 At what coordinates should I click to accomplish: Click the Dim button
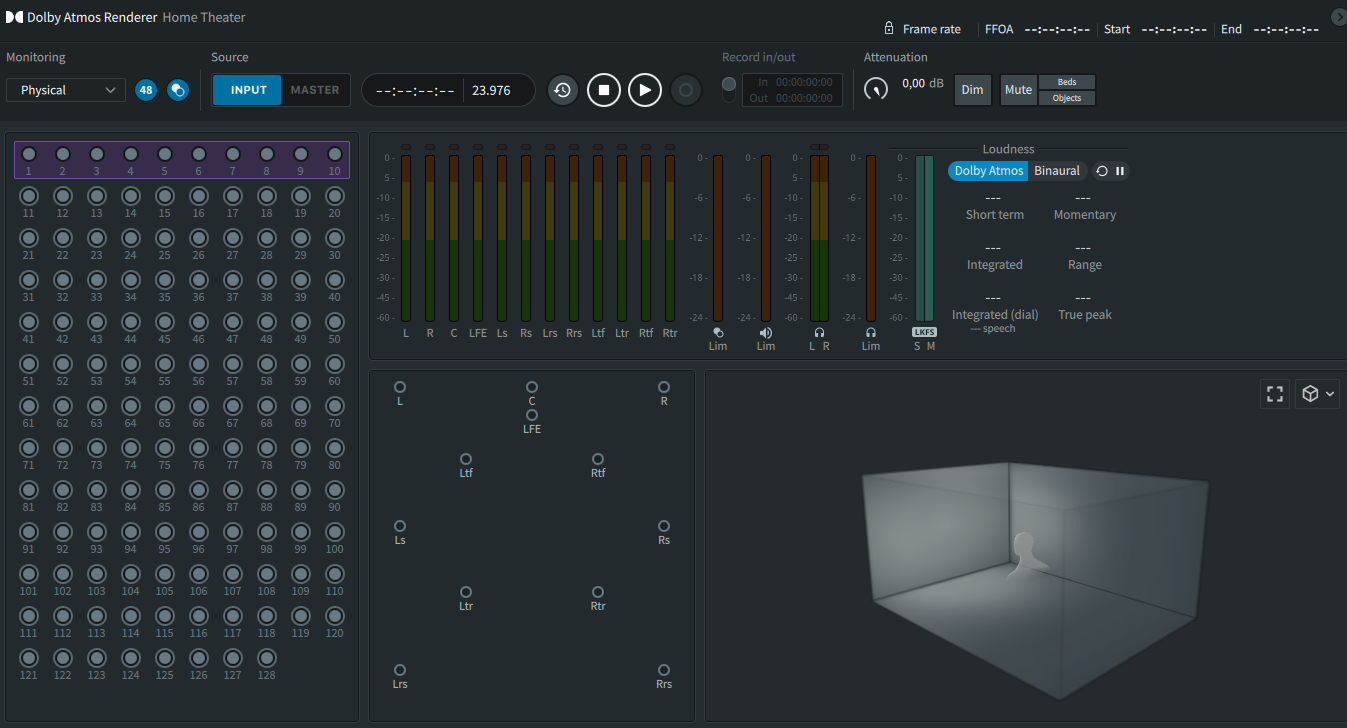point(972,90)
